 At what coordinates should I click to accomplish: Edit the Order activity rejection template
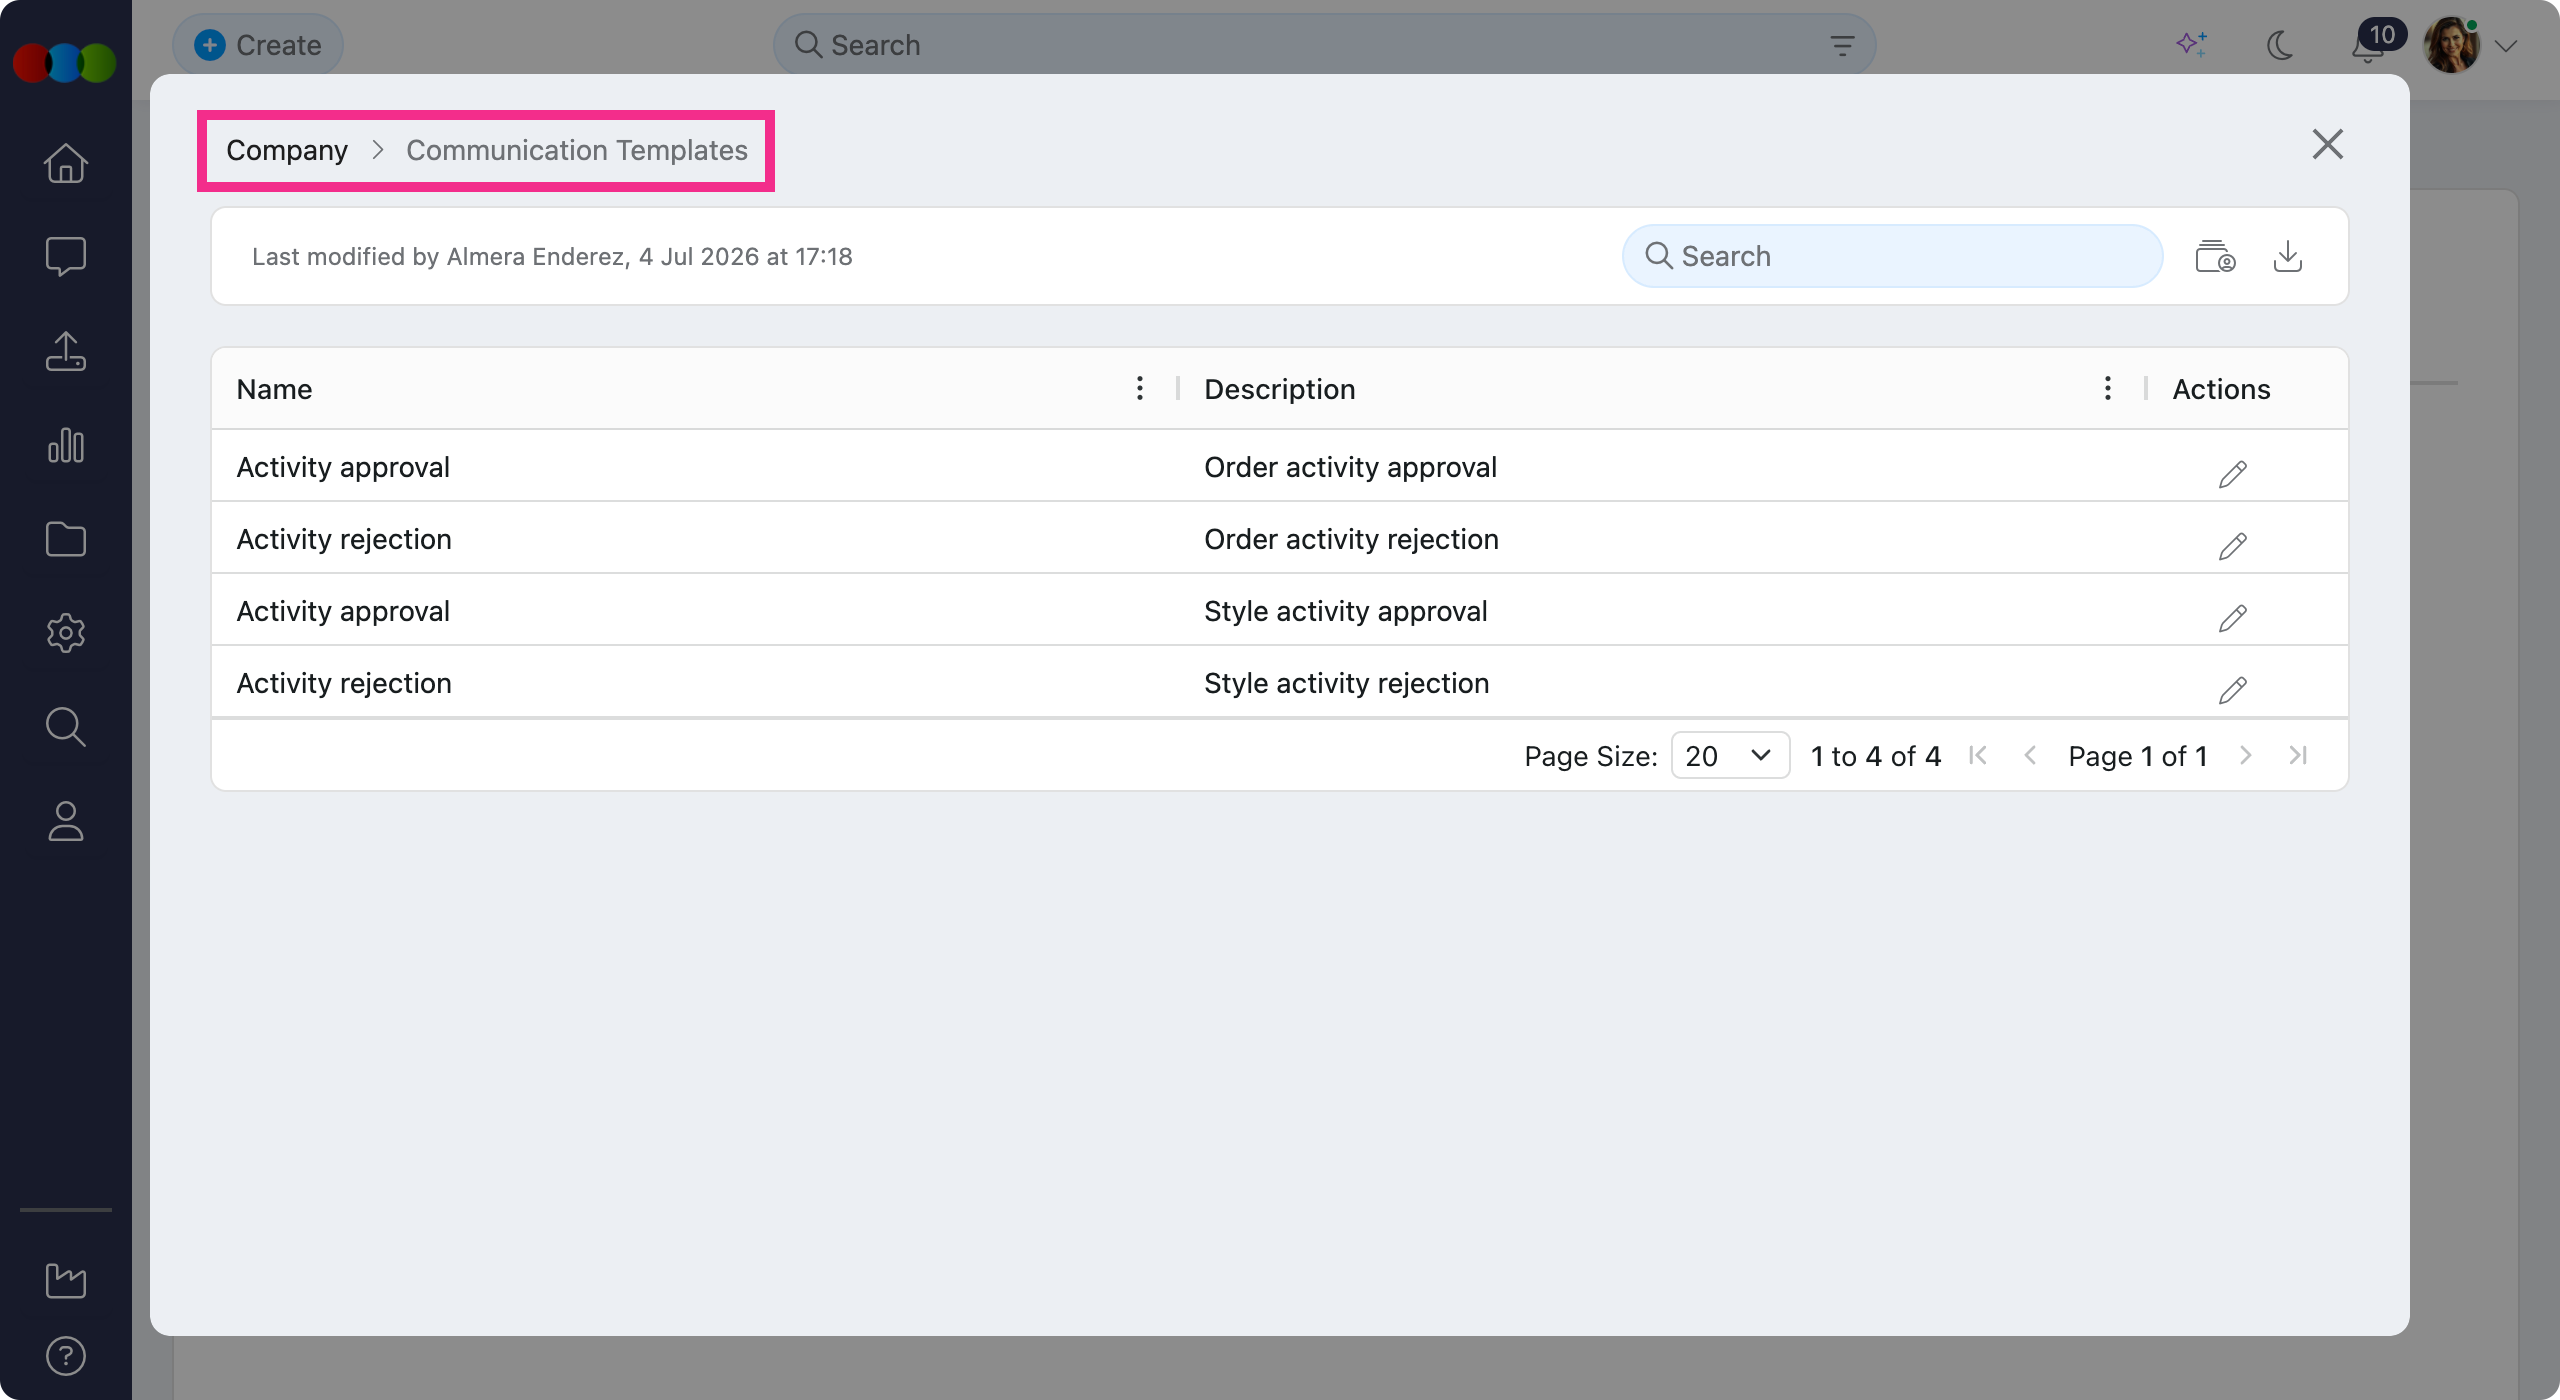pos(2233,546)
